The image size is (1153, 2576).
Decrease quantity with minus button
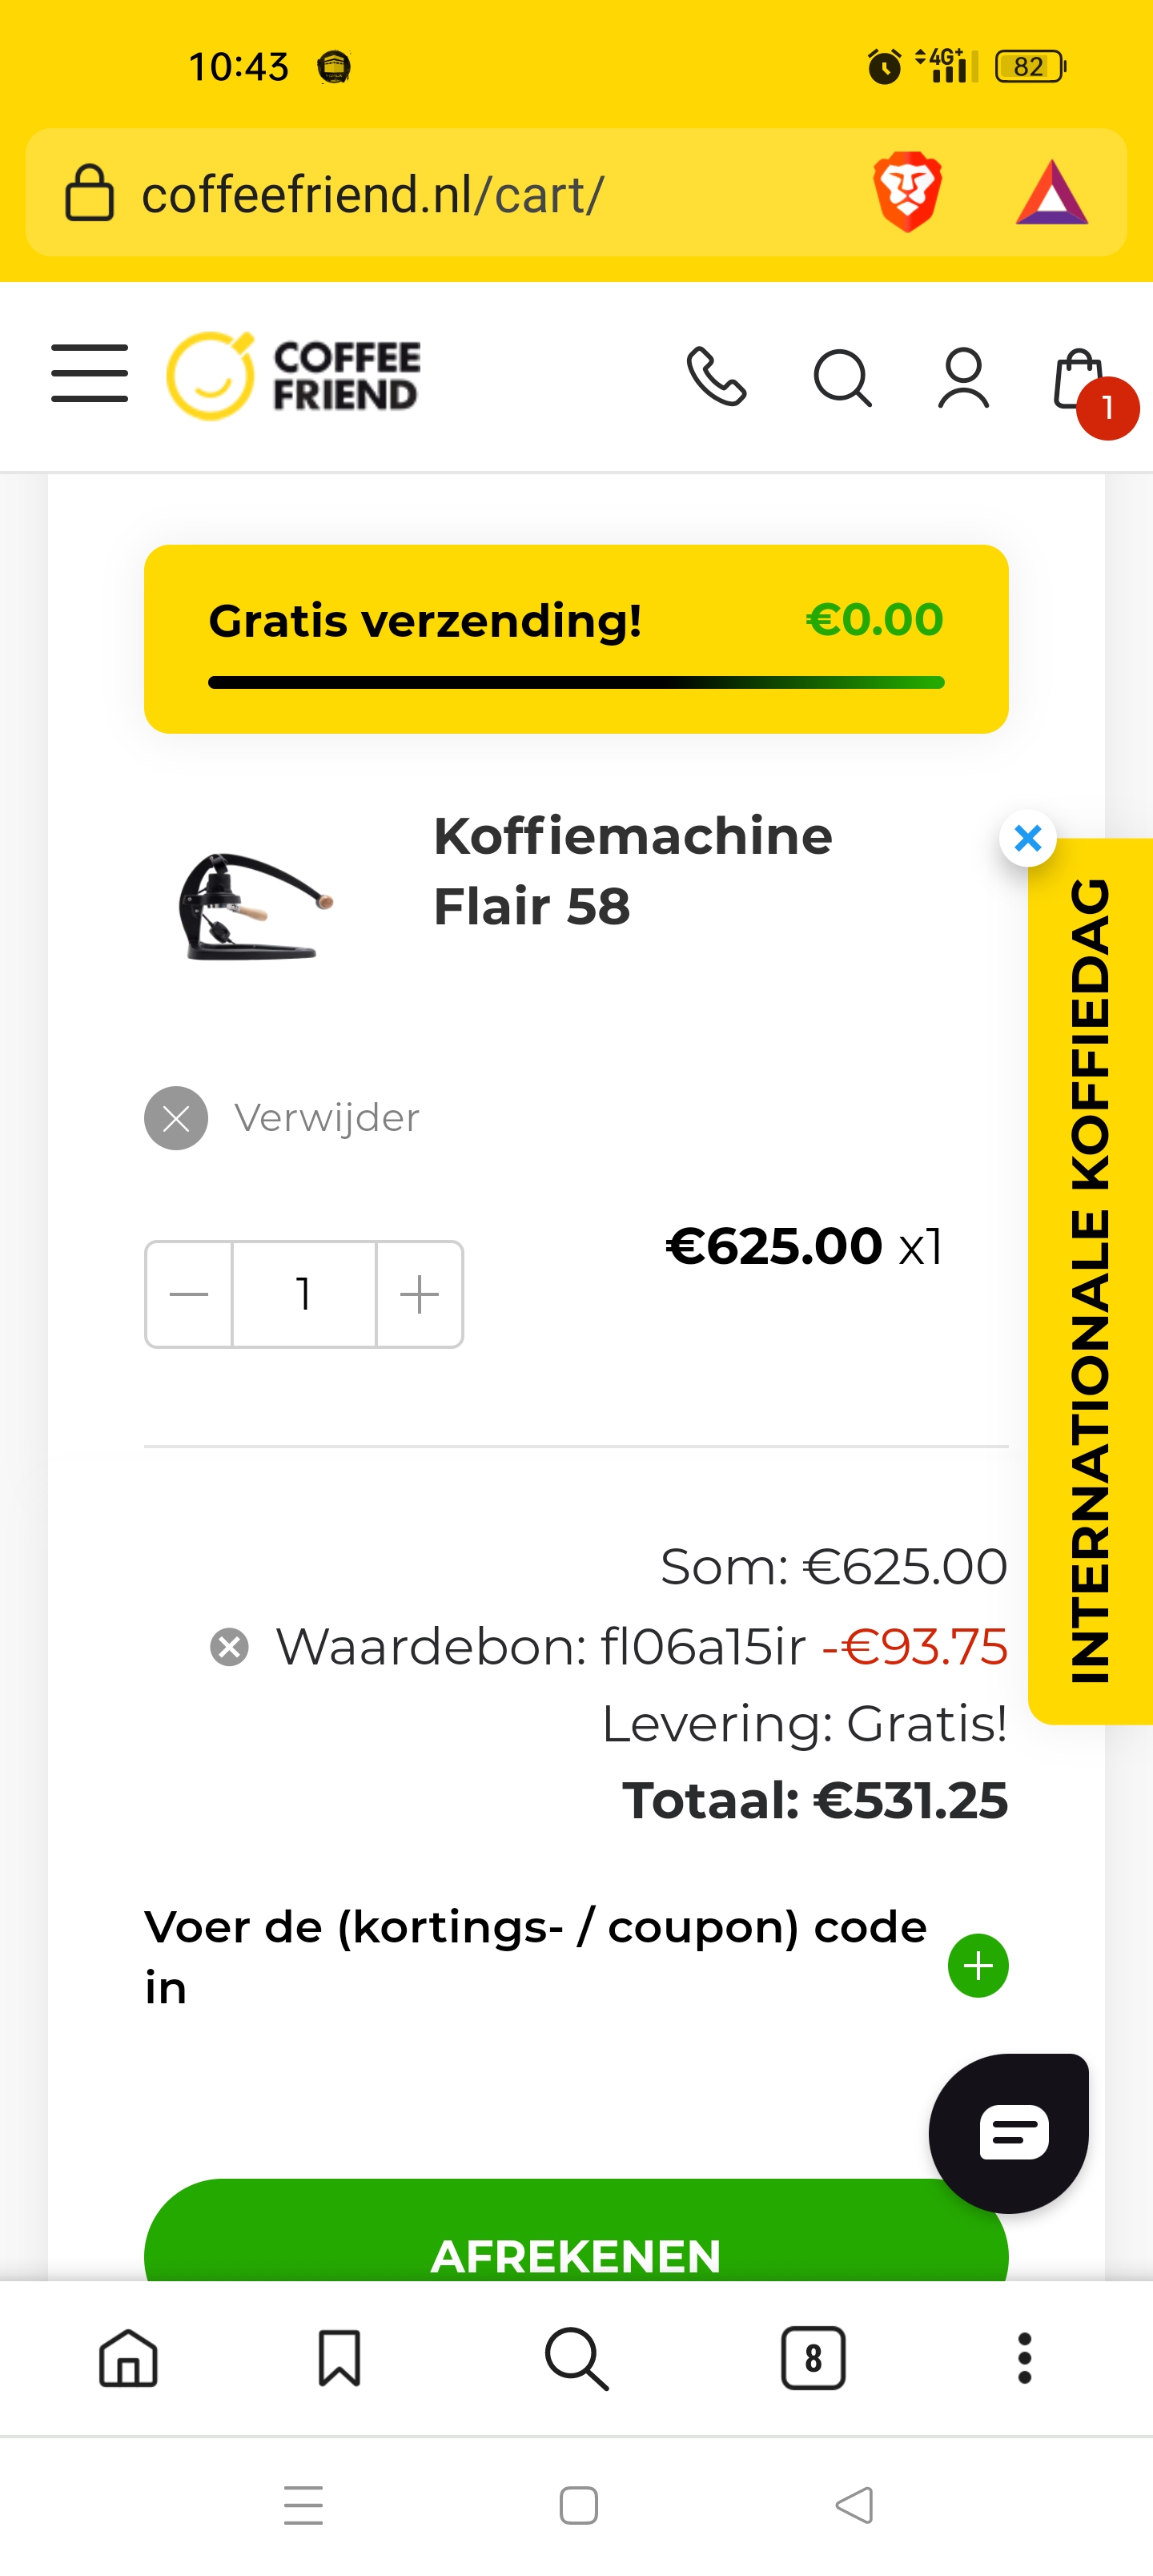[189, 1294]
